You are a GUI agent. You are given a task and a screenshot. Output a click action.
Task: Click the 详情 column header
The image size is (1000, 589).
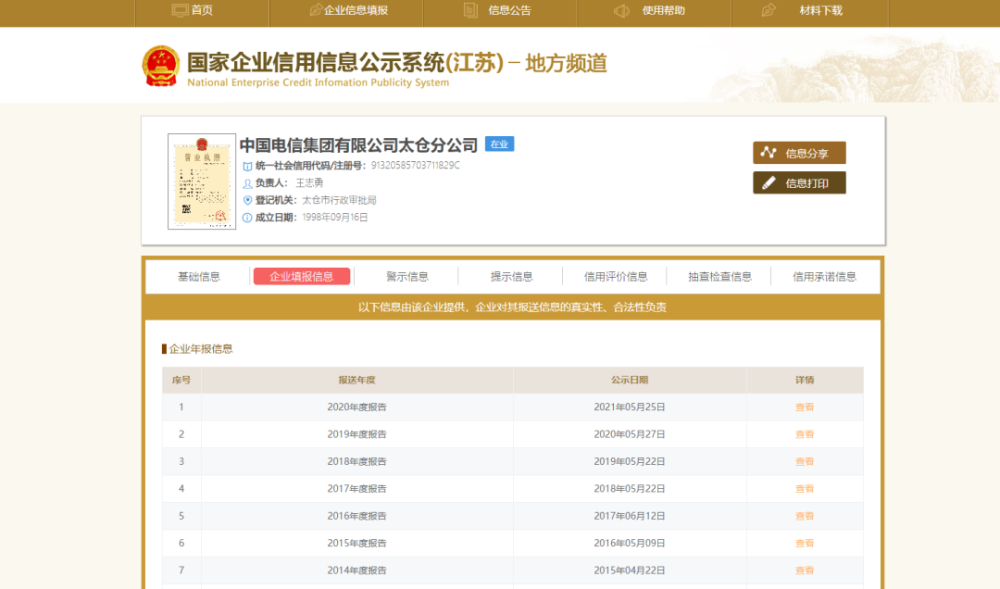click(804, 380)
